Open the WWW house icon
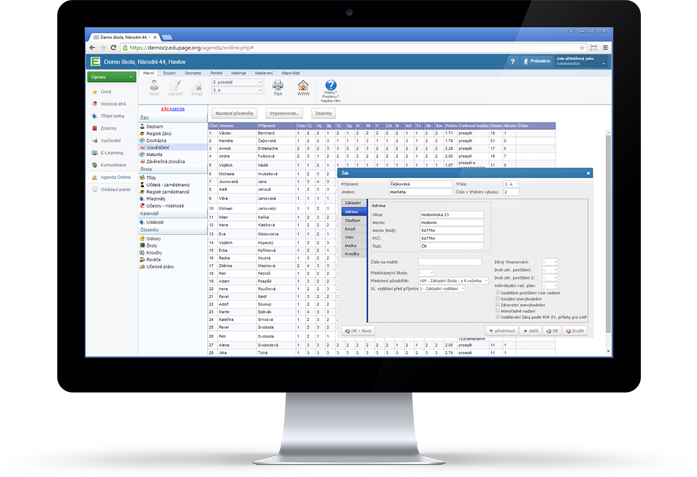 (x=304, y=87)
